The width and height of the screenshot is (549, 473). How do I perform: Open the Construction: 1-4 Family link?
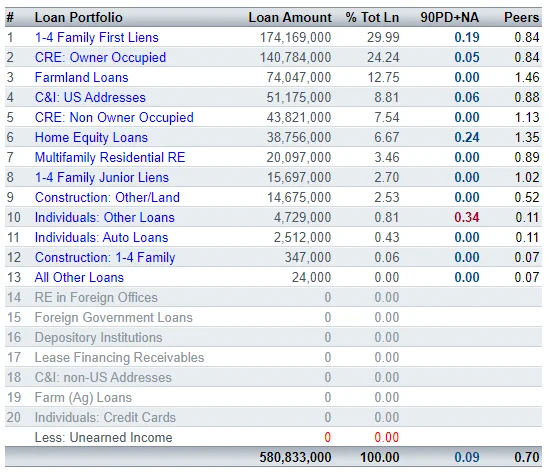coord(105,257)
